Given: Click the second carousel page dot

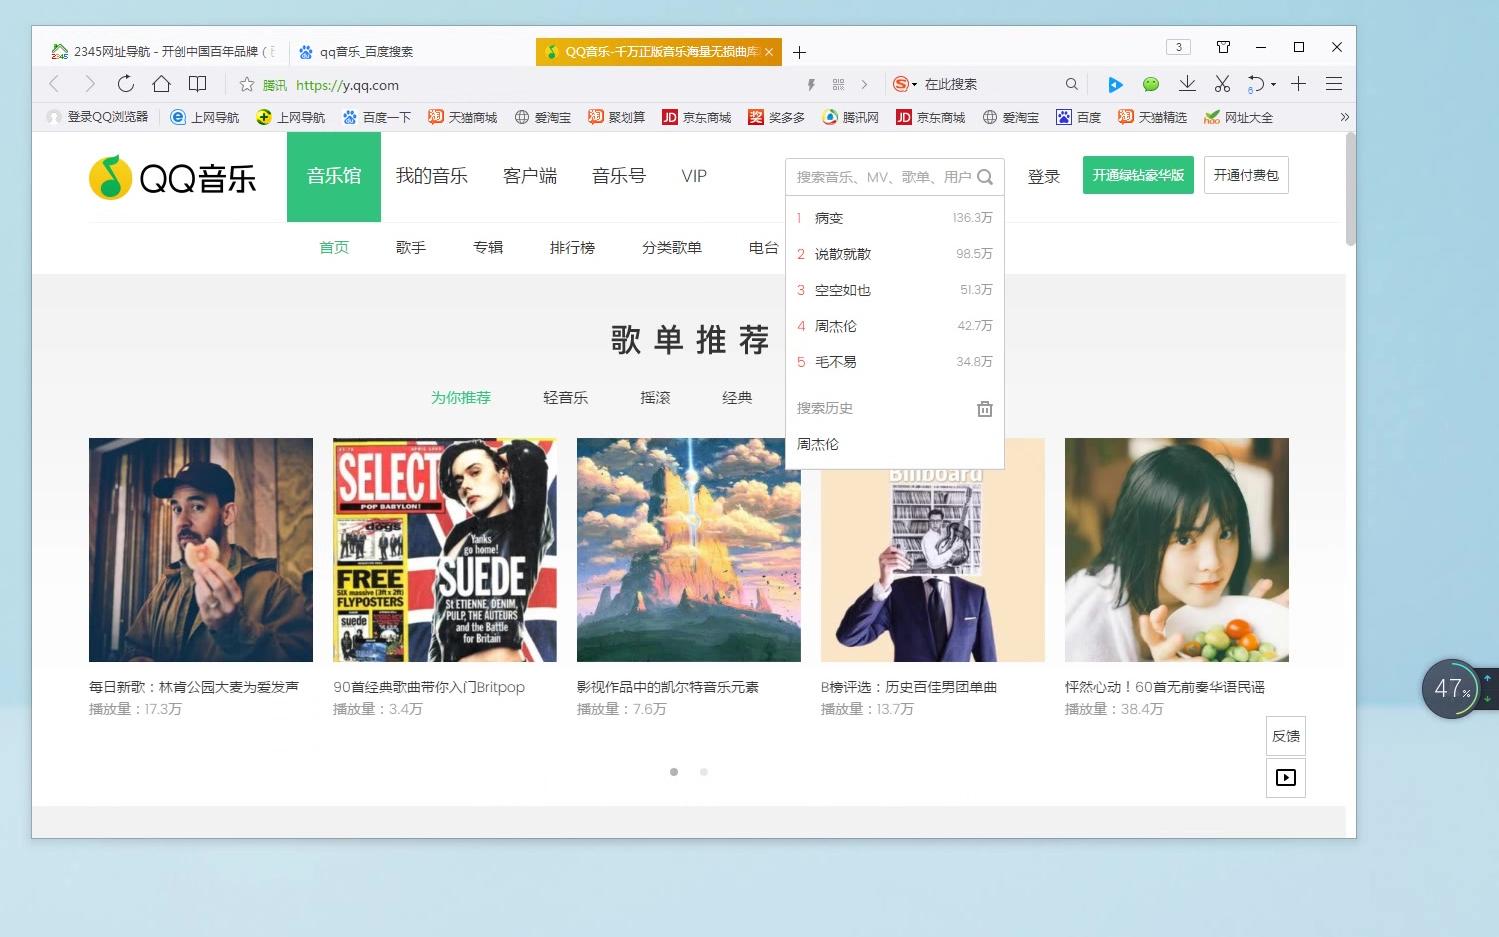Looking at the screenshot, I should click(x=704, y=772).
